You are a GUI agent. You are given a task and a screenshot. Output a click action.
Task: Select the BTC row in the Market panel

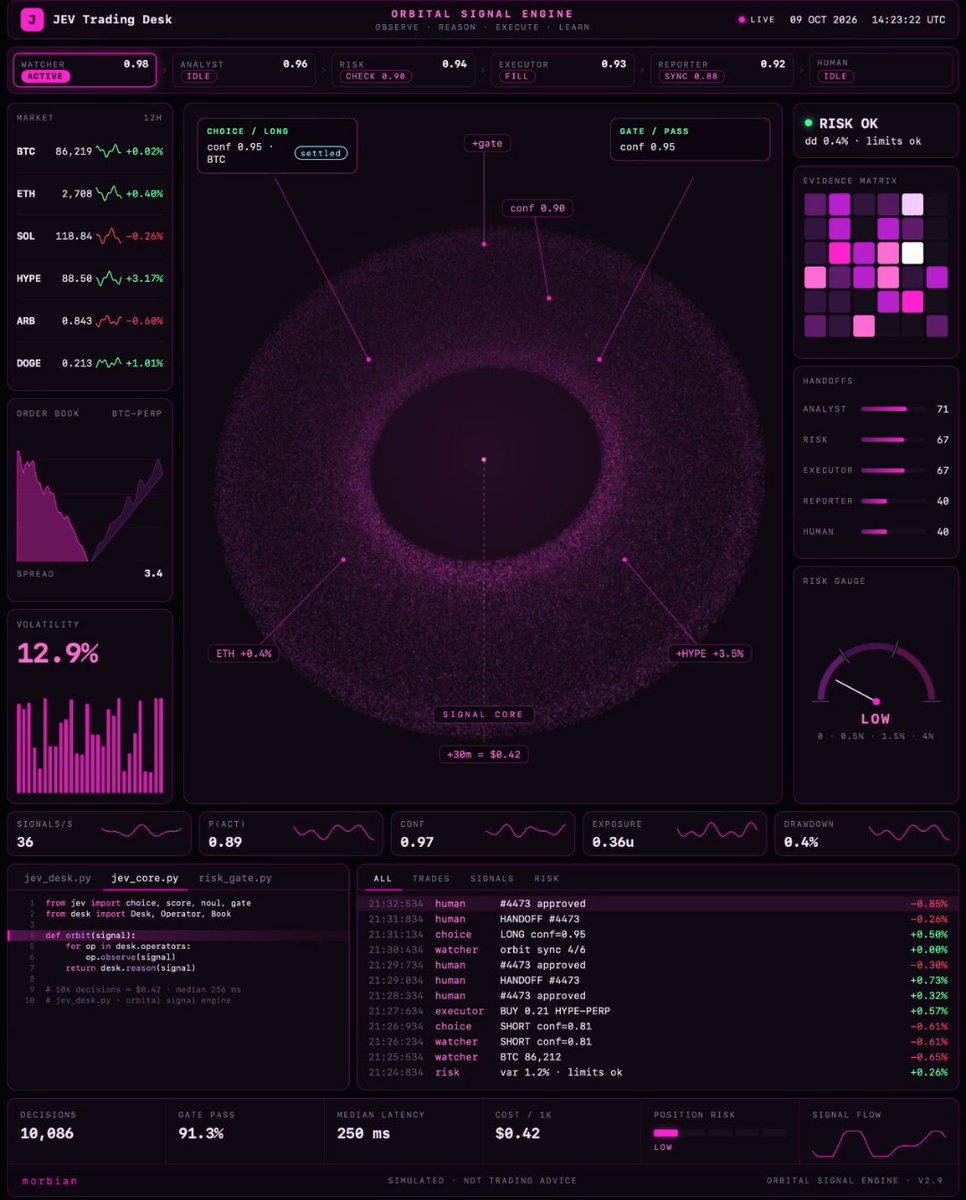89,151
